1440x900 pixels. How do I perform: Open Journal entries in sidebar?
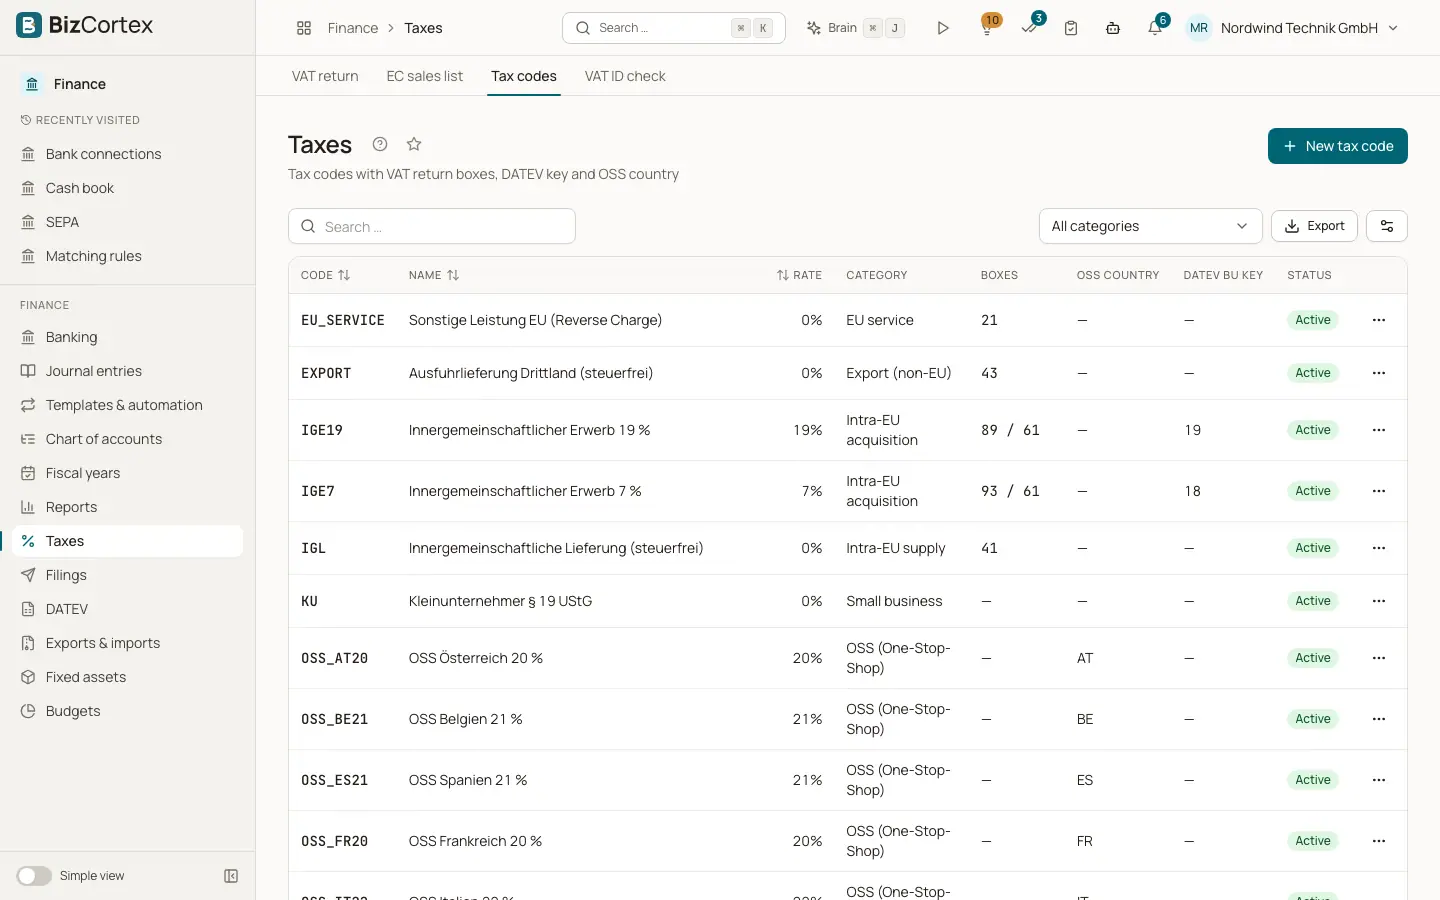(x=128, y=371)
